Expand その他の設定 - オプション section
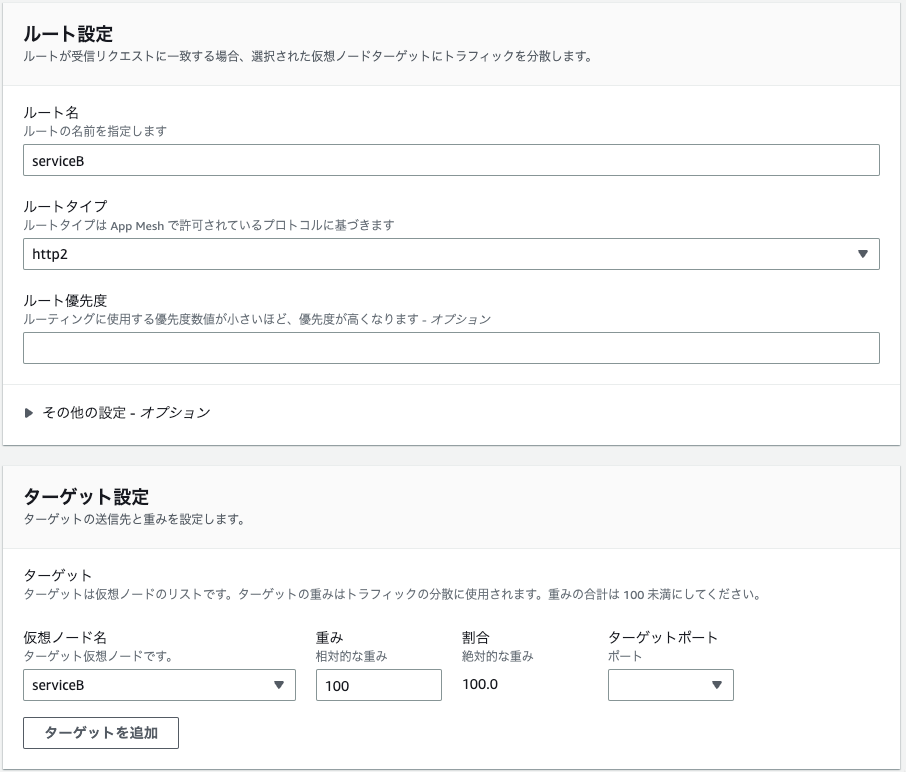 126,413
